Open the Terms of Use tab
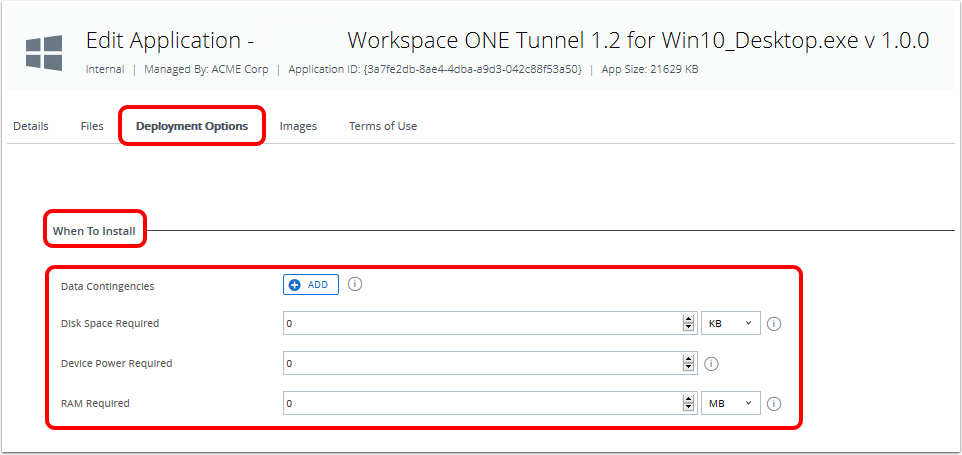The image size is (962, 455). (x=383, y=127)
